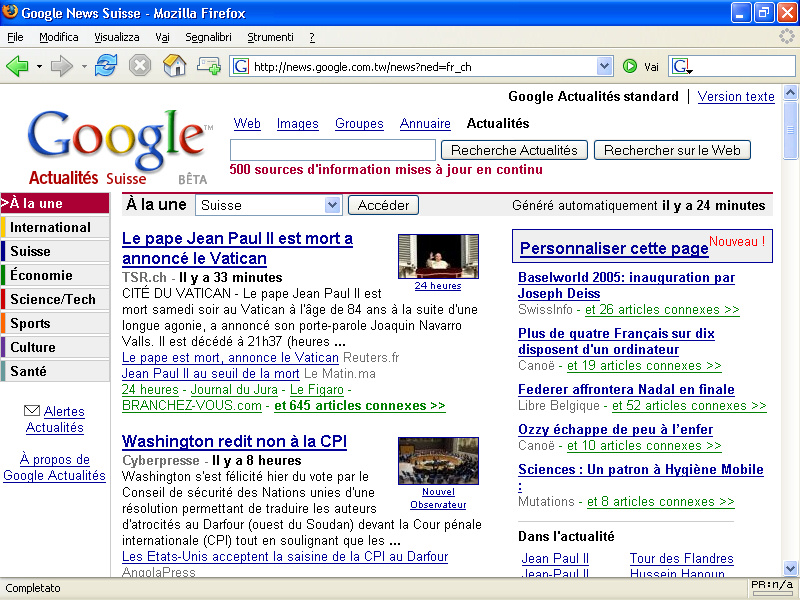Go back with the green Back arrow
Viewport: 800px width, 600px height.
[17, 66]
